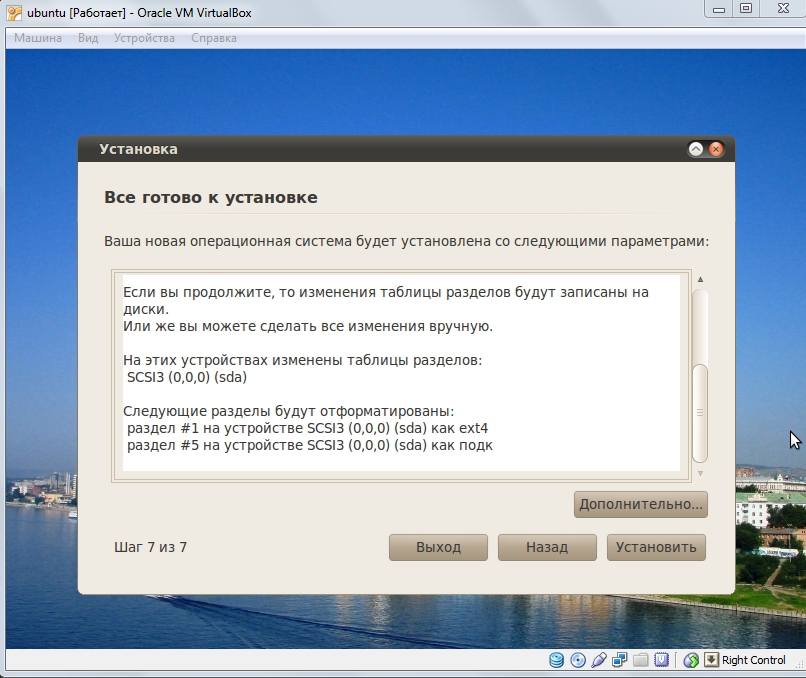Screen dimensions: 806x678
Task: Maximize the VirtualBox window
Action: coord(746,9)
